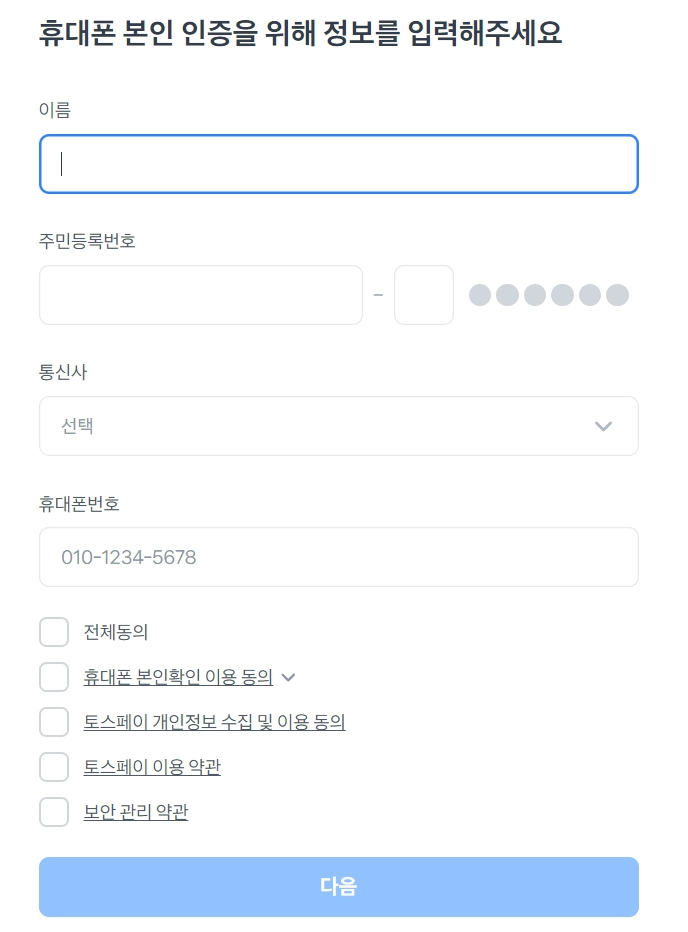Check the 휴대폰 본인확인 이용 동의 checkbox
This screenshot has height=932, width=688.
(x=54, y=677)
